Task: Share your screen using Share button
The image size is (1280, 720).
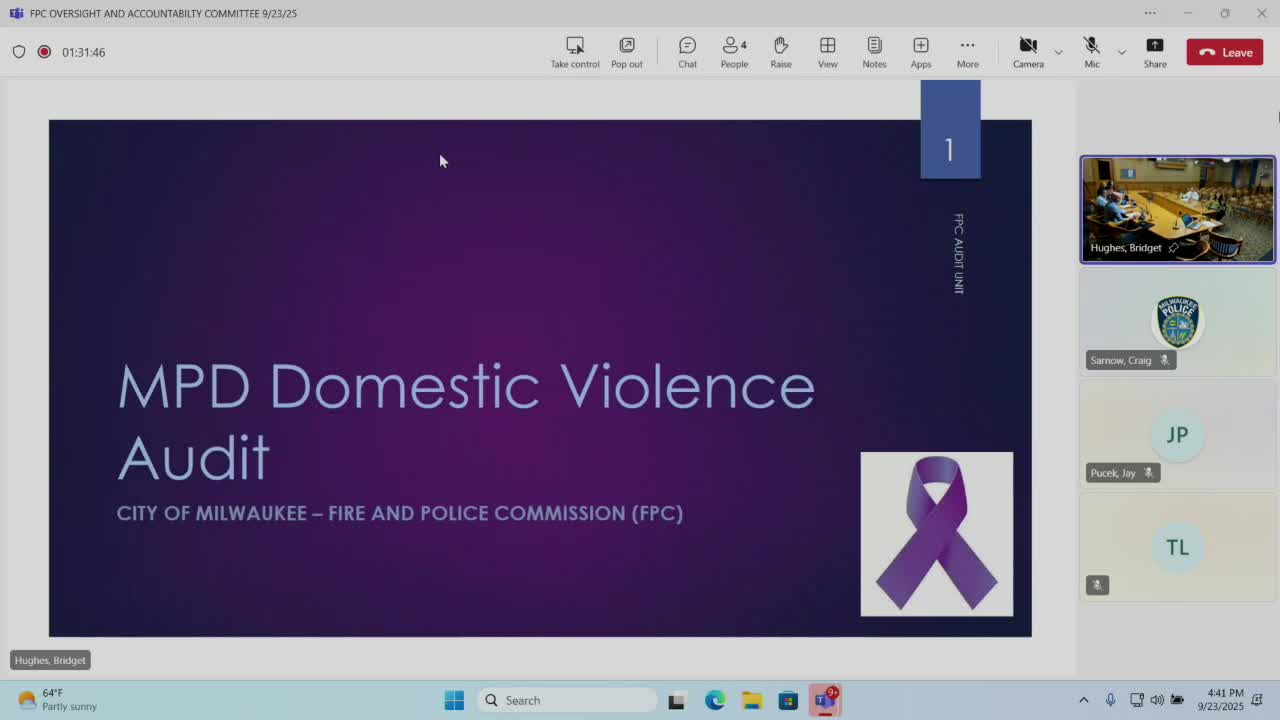Action: point(1155,52)
